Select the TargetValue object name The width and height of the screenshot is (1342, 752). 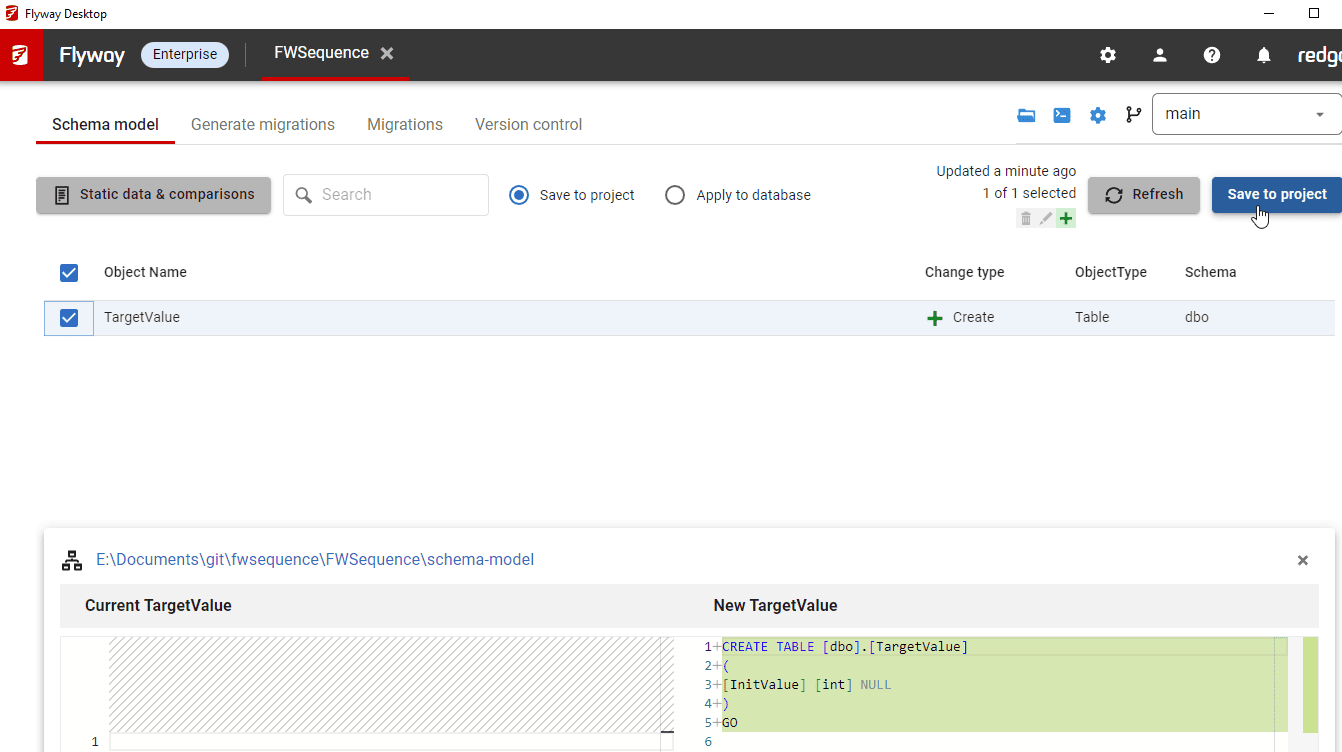coord(142,317)
